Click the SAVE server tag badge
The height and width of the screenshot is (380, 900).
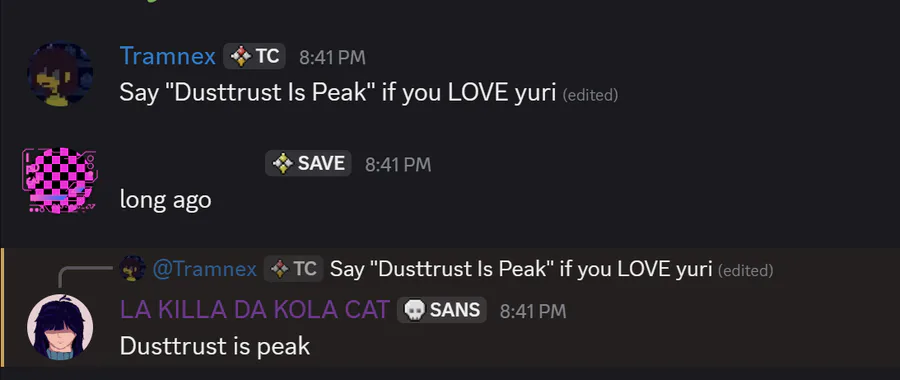coord(308,164)
